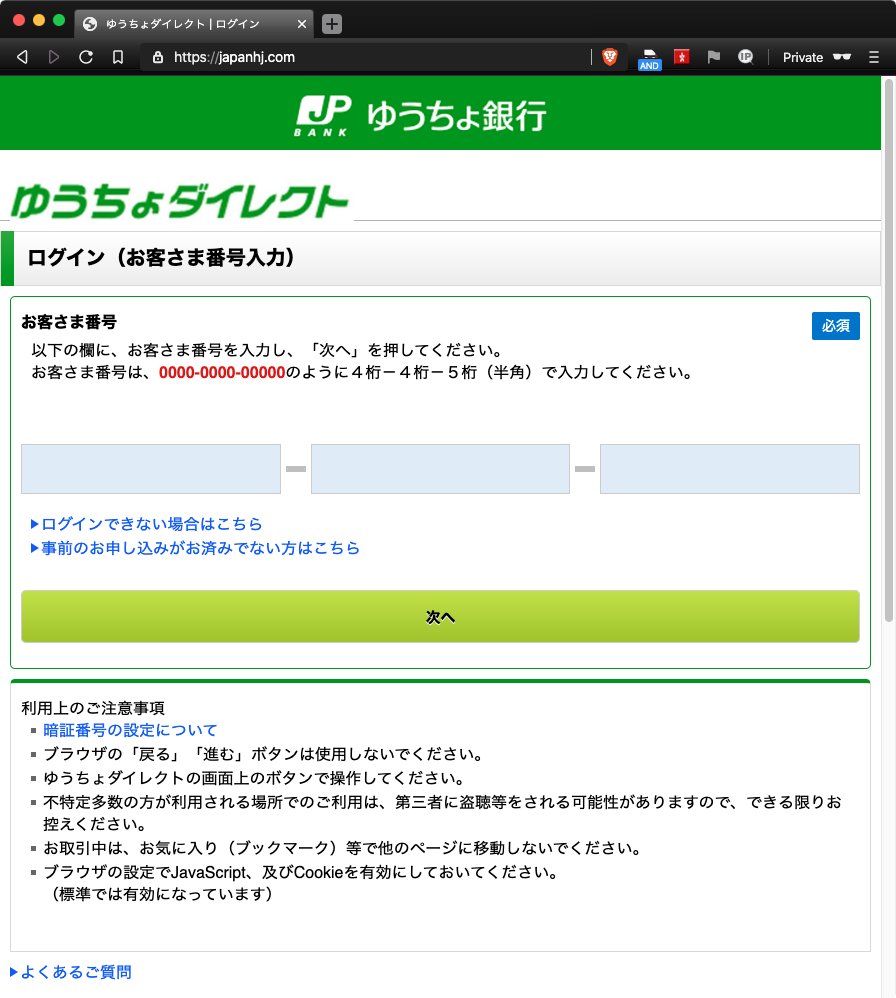
Task: Click the お客さま番号 label
Action: coord(69,322)
